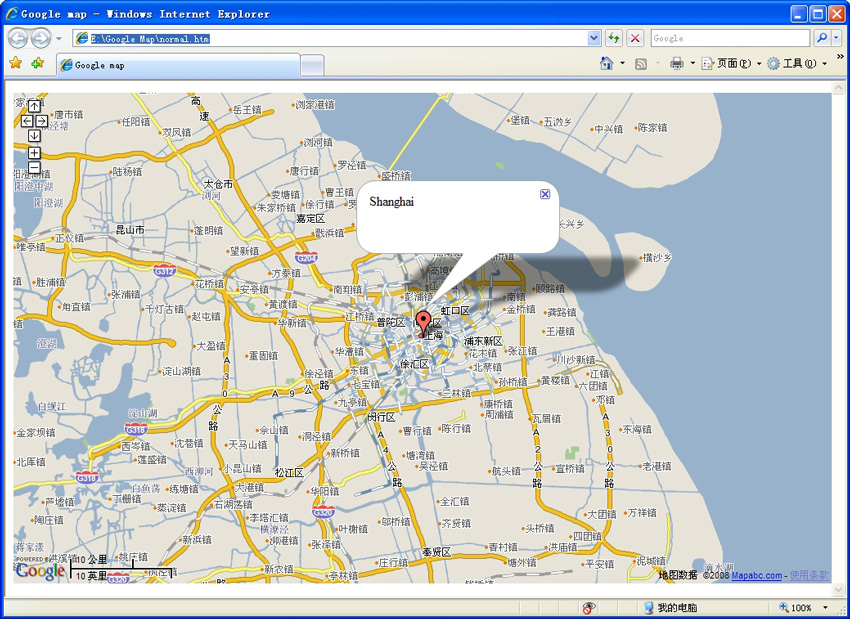The image size is (850, 619).
Task: Click the G312 highway shield
Action: (164, 270)
